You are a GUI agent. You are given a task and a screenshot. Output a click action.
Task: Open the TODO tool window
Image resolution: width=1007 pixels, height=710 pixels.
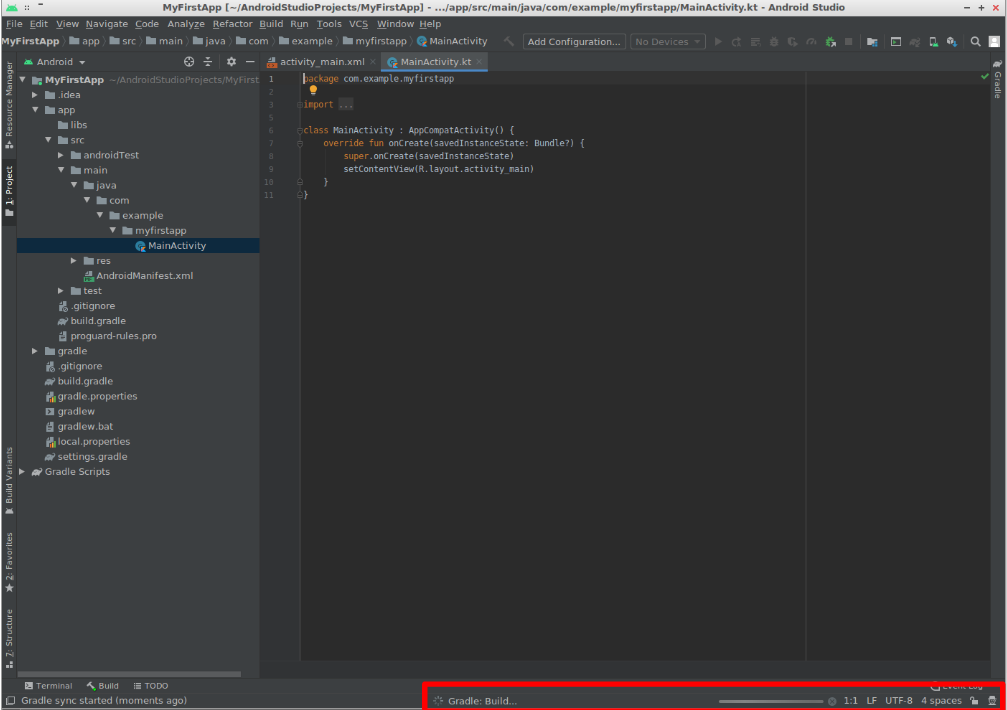[x=150, y=686]
